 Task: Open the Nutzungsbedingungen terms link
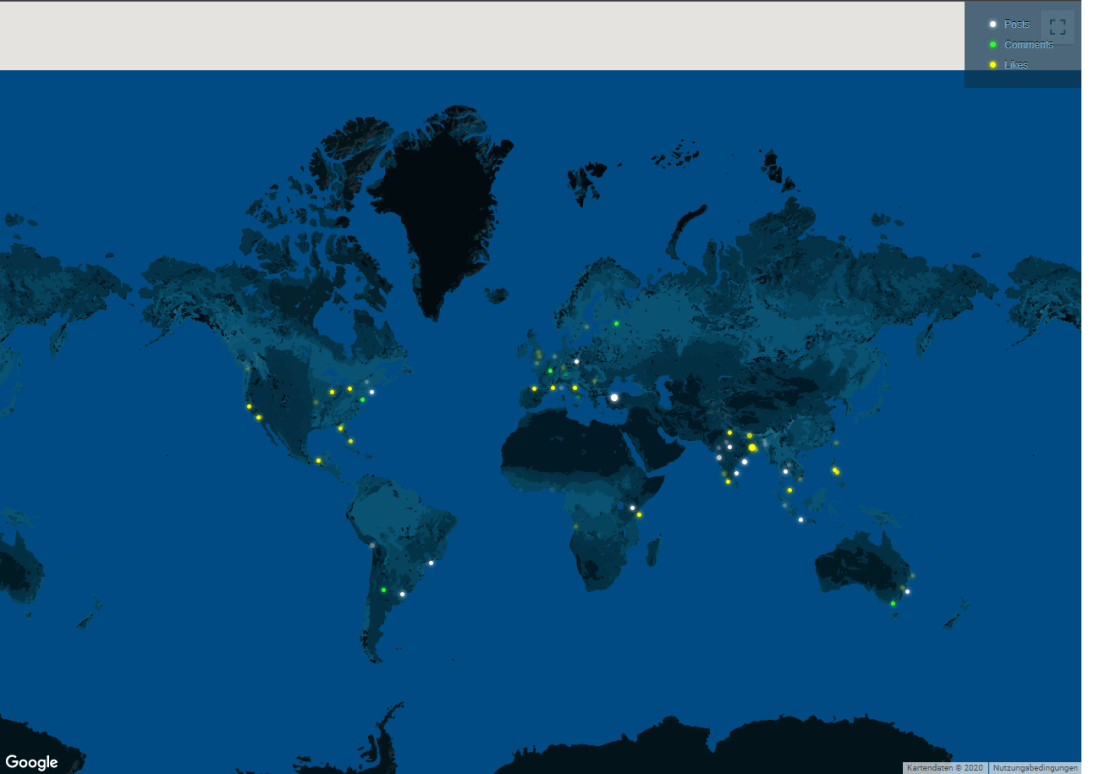1035,768
